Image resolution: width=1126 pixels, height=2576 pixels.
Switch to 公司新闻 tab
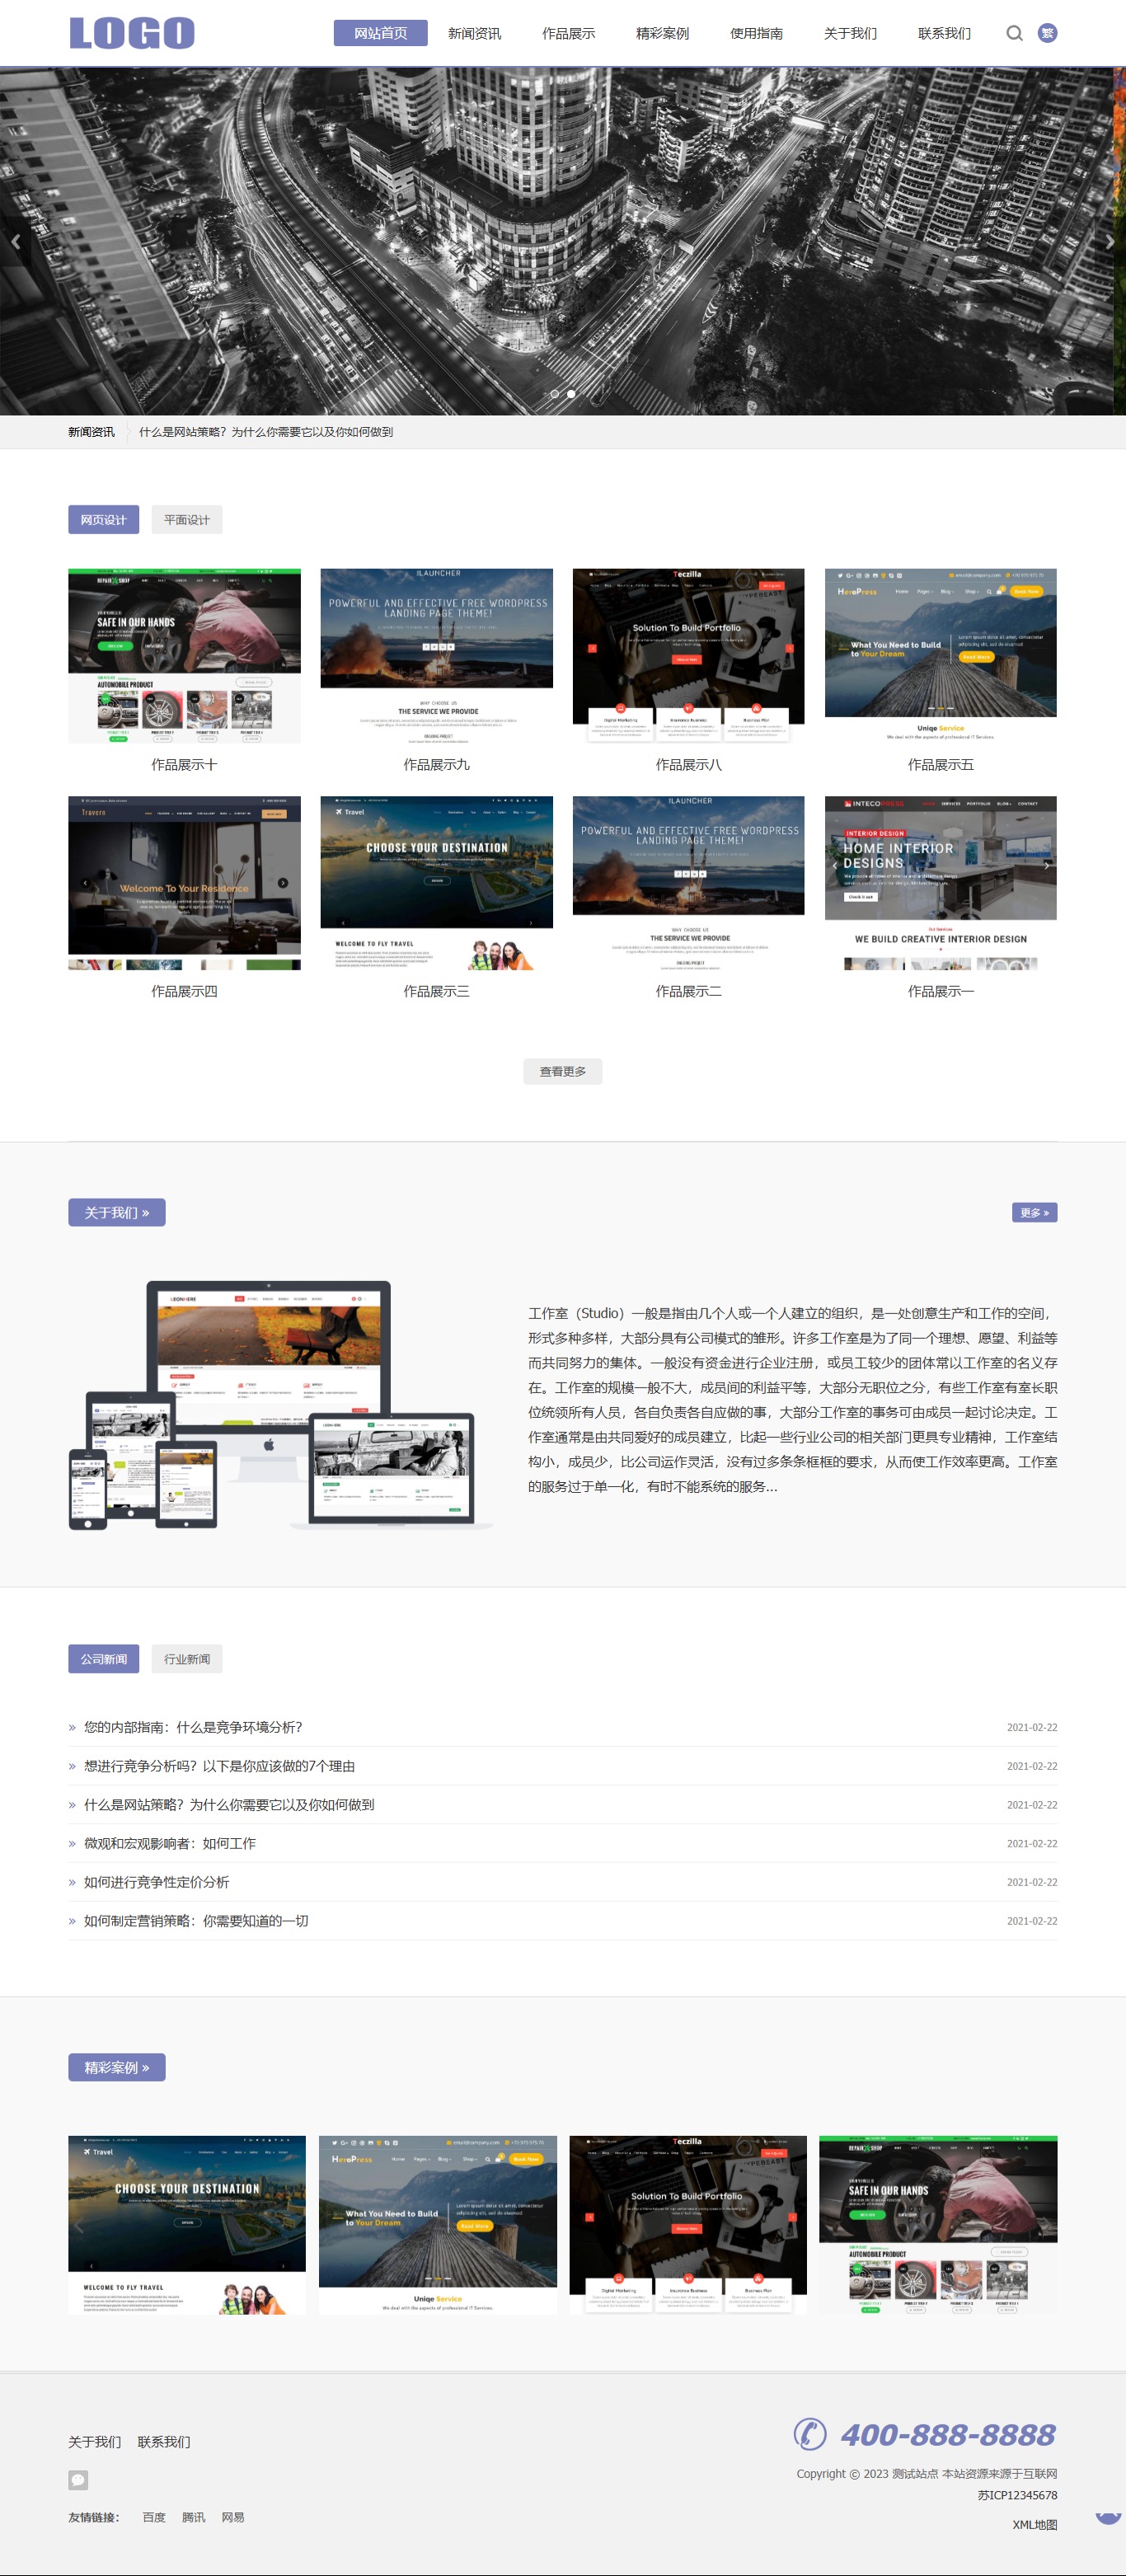click(x=103, y=1658)
